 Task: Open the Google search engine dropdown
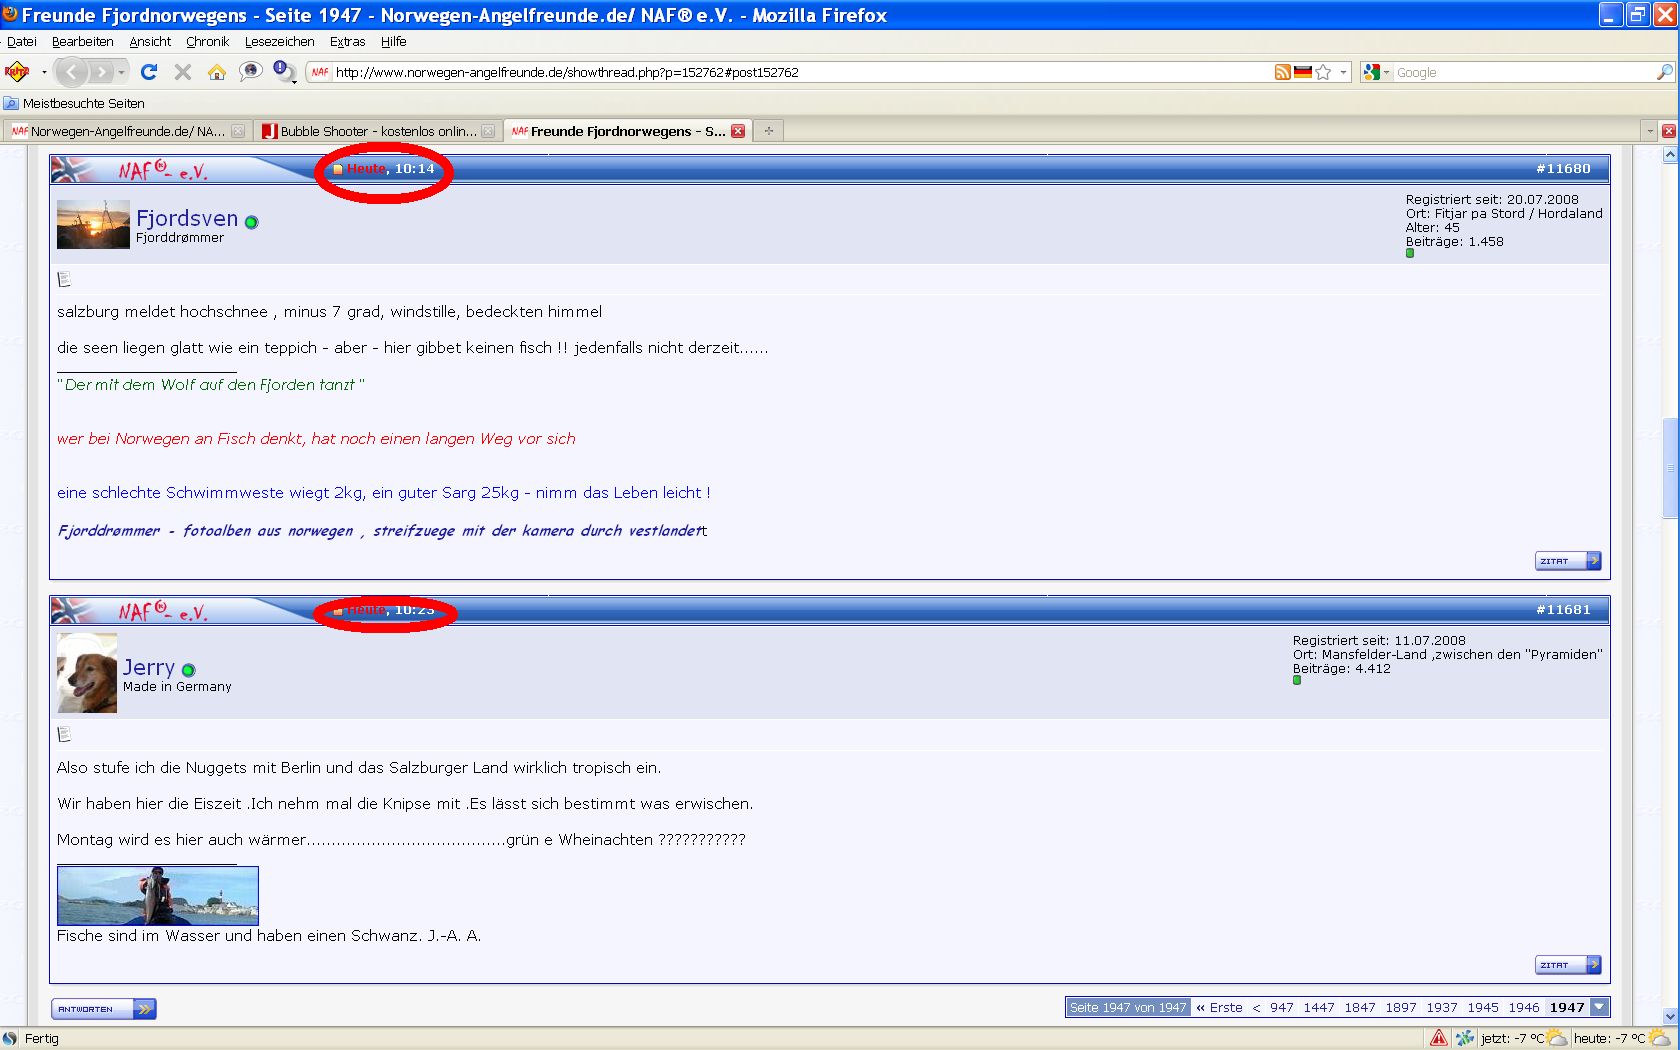(1377, 72)
